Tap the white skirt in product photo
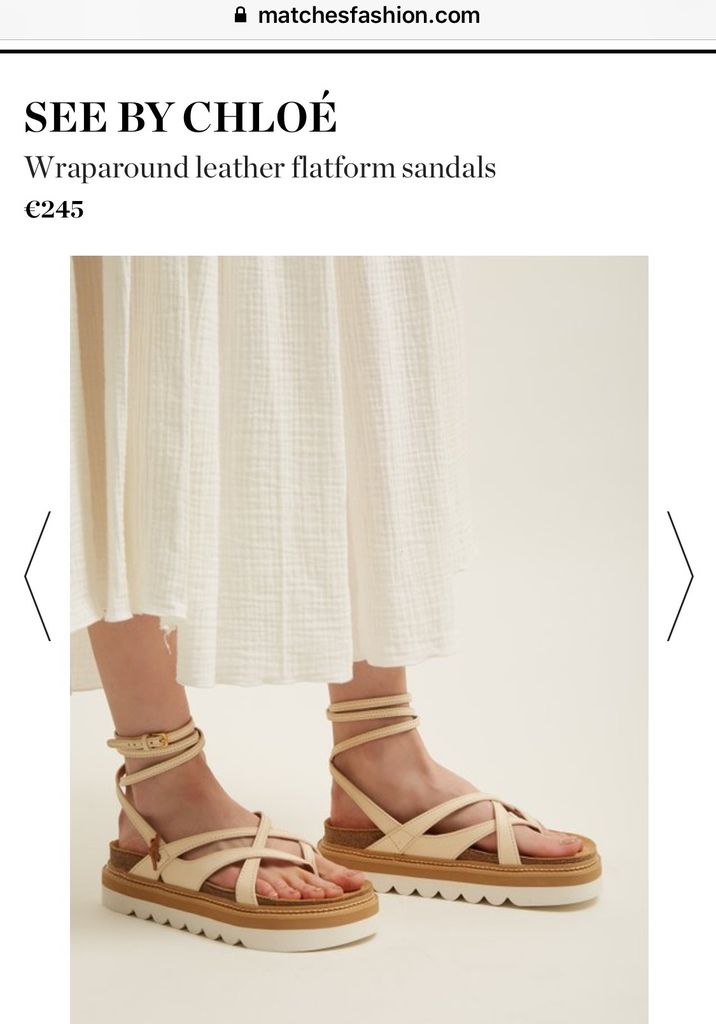This screenshot has width=716, height=1024. click(268, 457)
